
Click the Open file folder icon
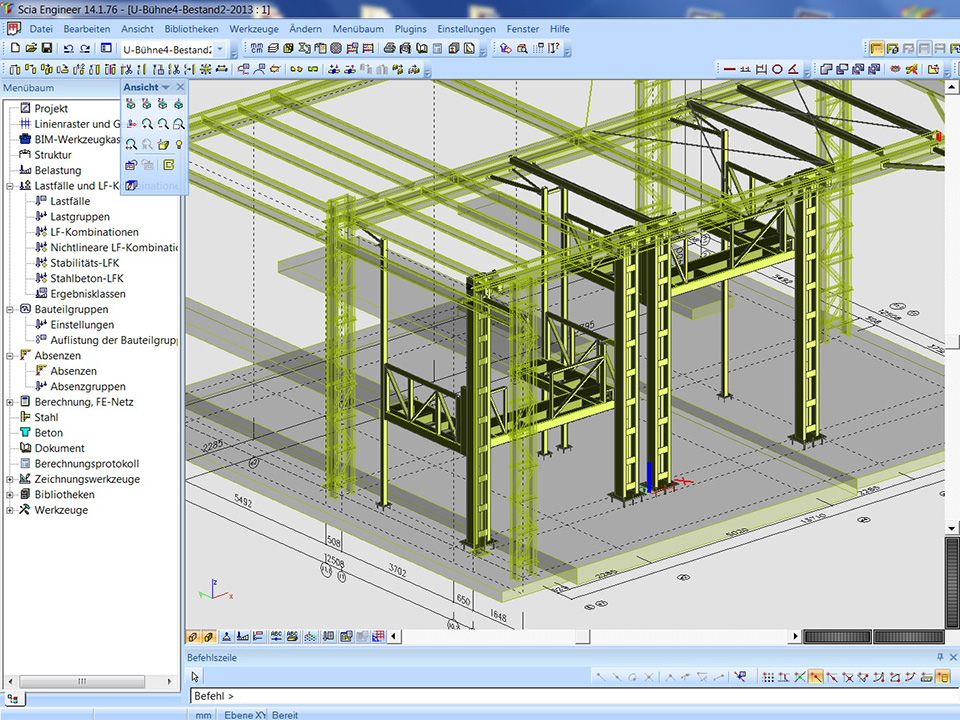[30, 48]
